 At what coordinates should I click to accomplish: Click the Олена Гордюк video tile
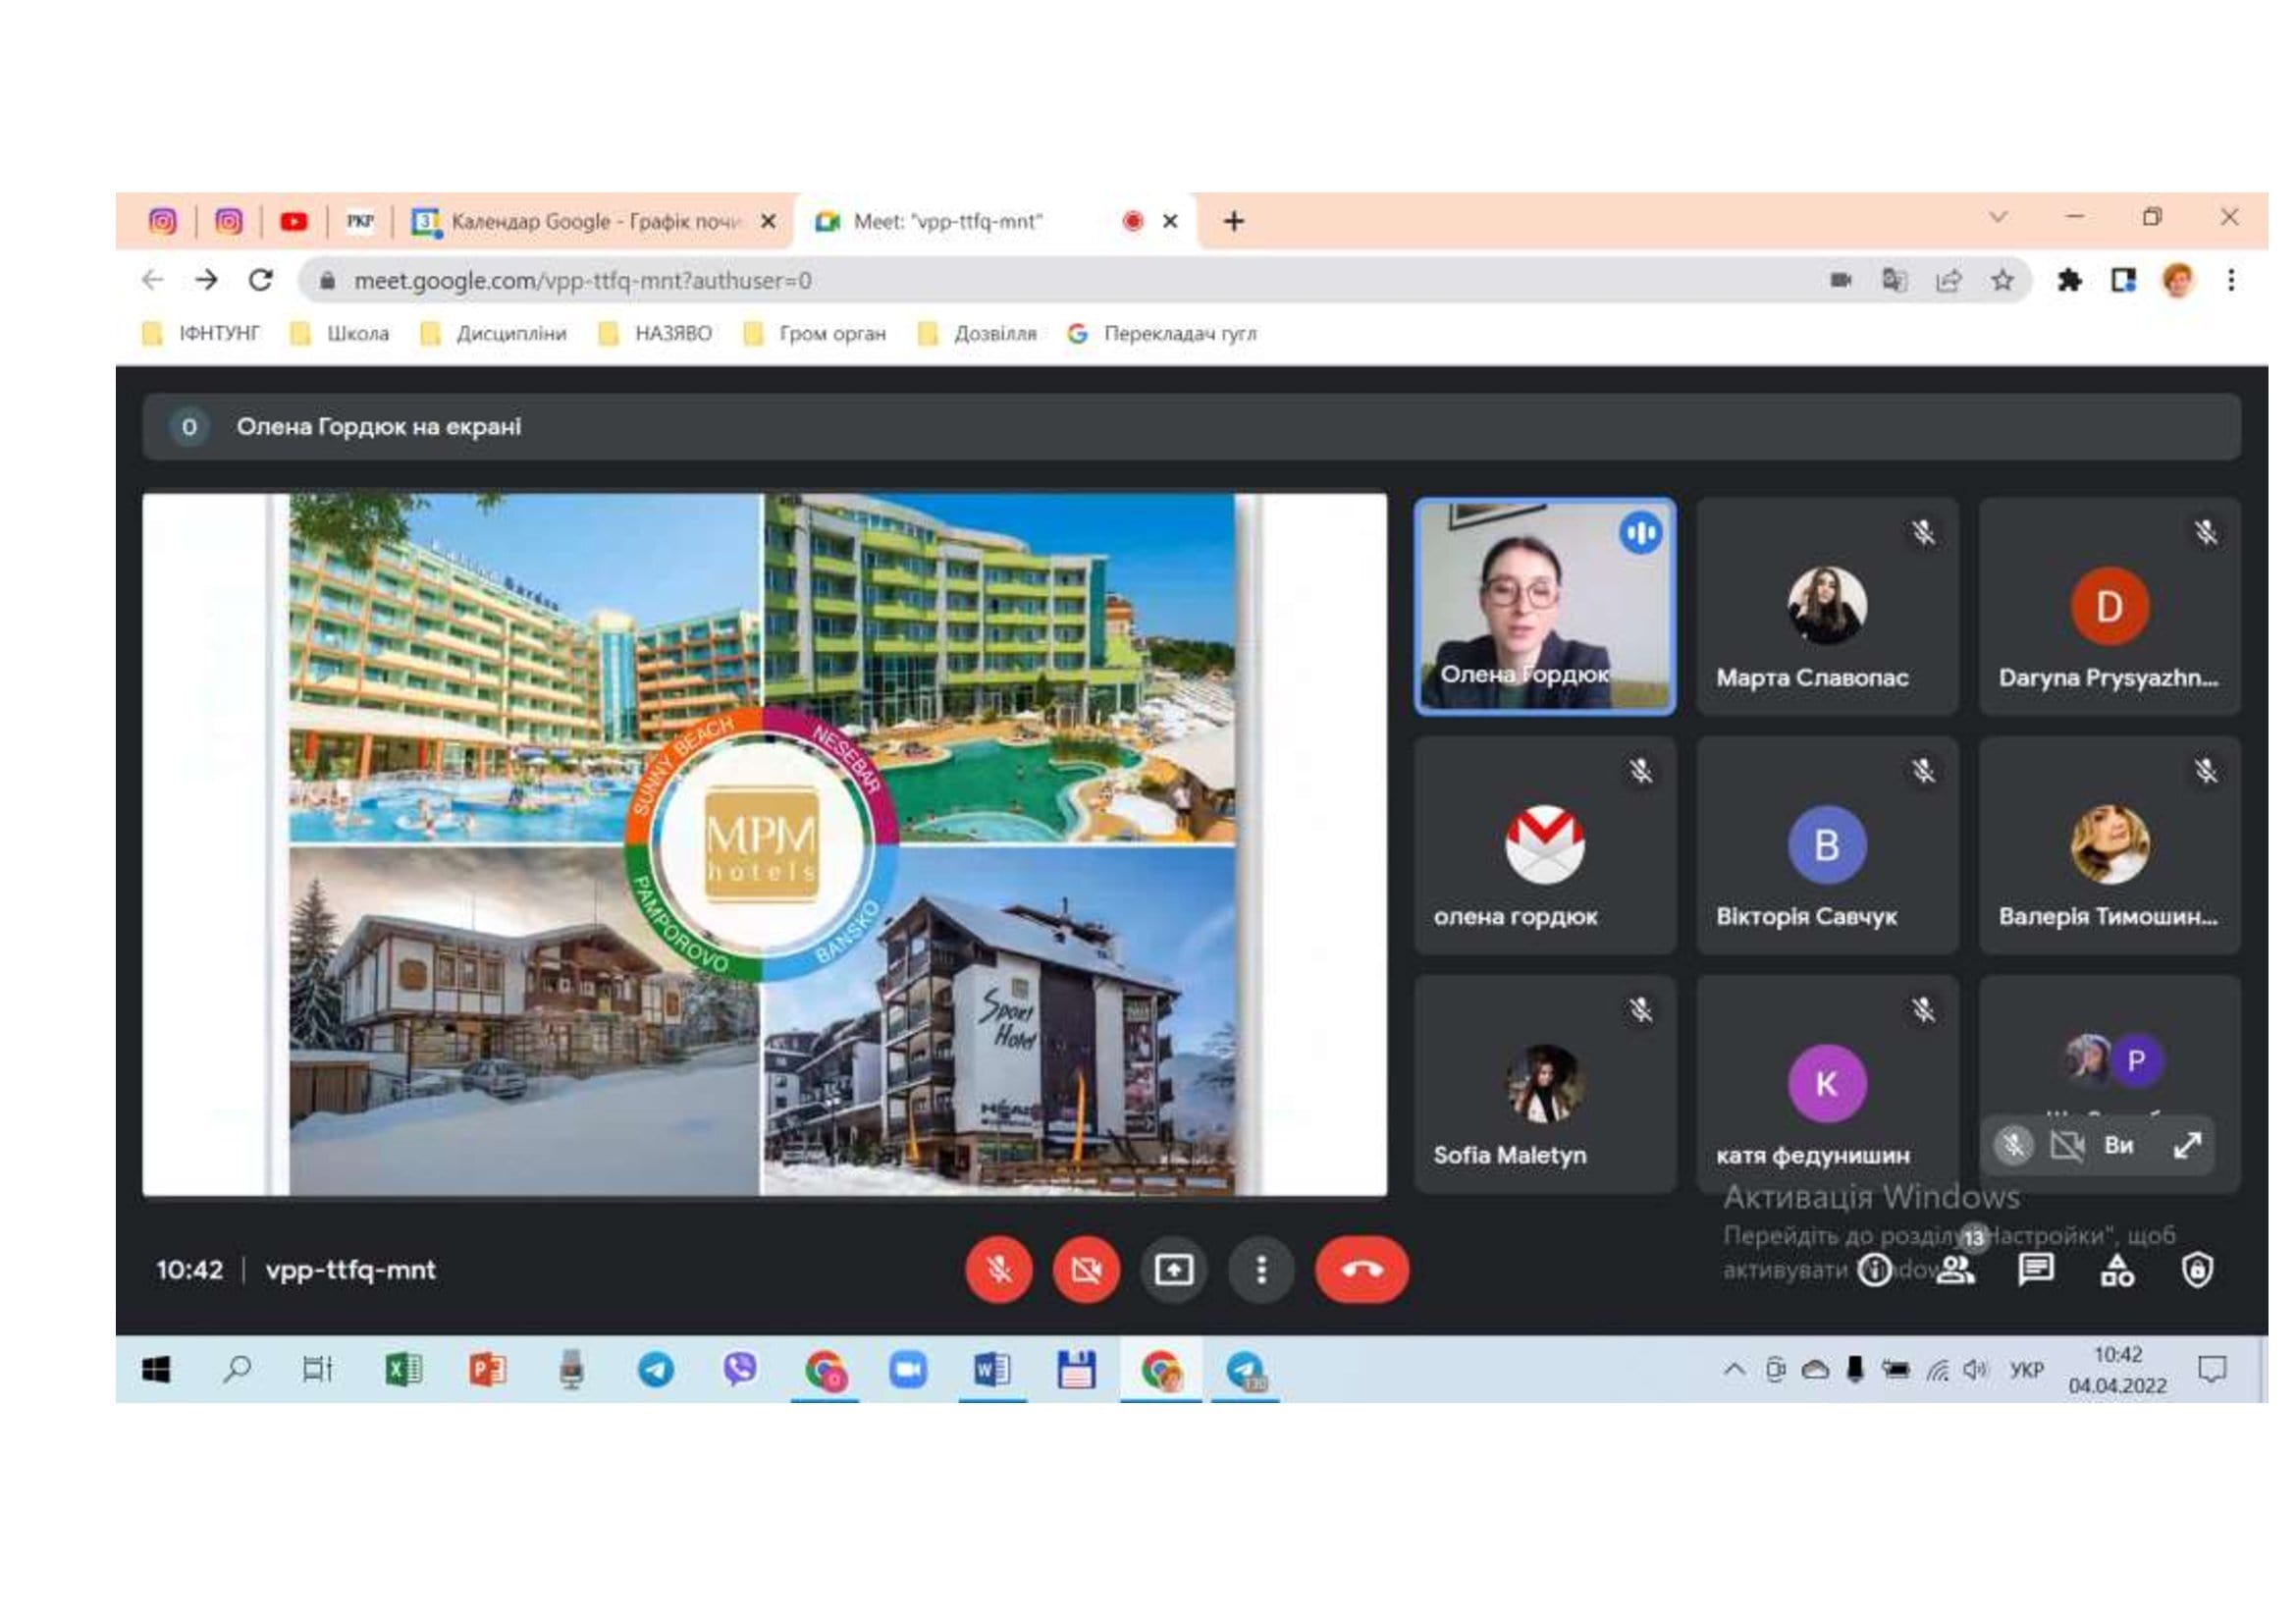tap(1544, 606)
